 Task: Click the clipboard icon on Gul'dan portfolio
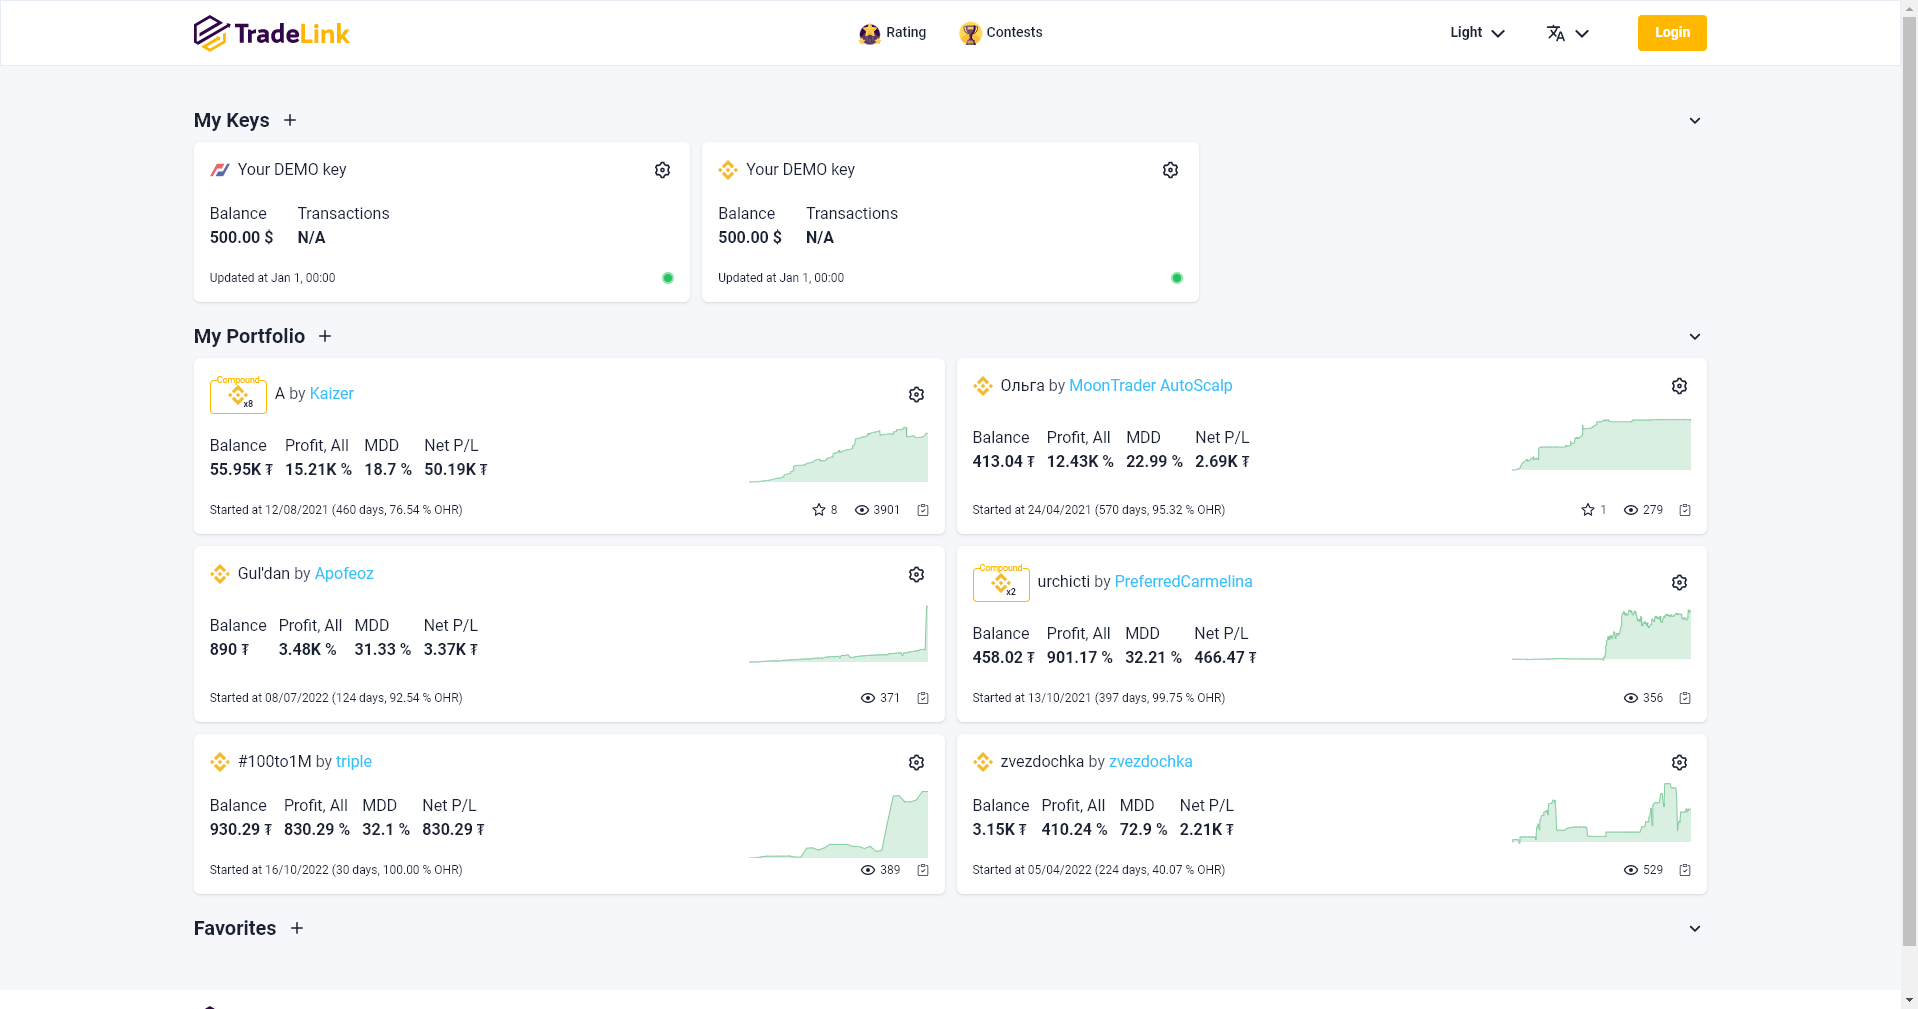pyautogui.click(x=923, y=698)
